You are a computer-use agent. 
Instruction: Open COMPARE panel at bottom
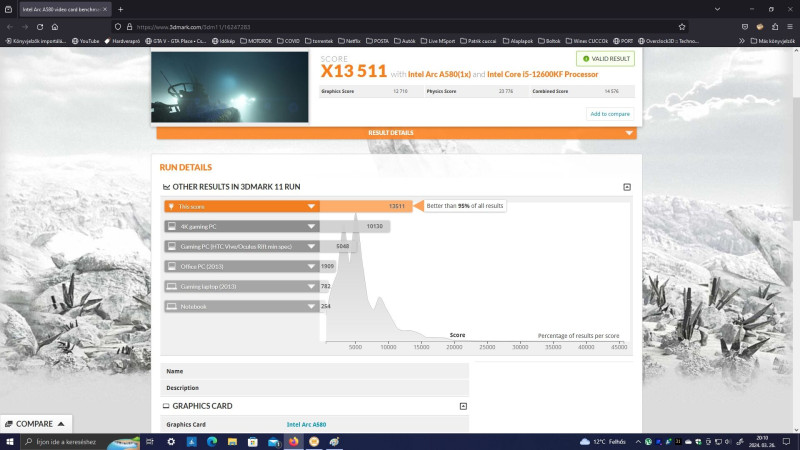36,424
